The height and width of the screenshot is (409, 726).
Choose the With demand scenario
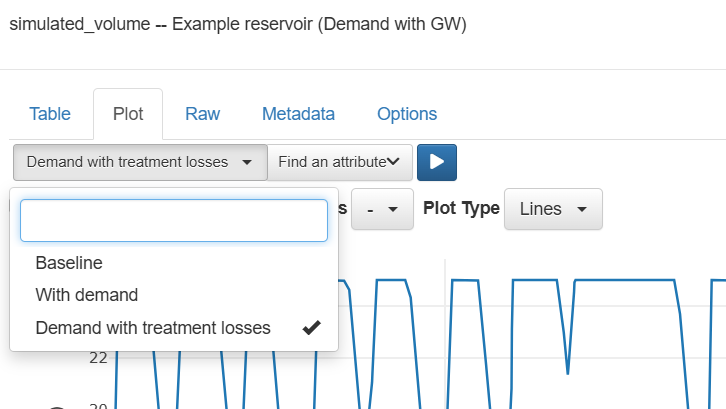[x=86, y=295]
